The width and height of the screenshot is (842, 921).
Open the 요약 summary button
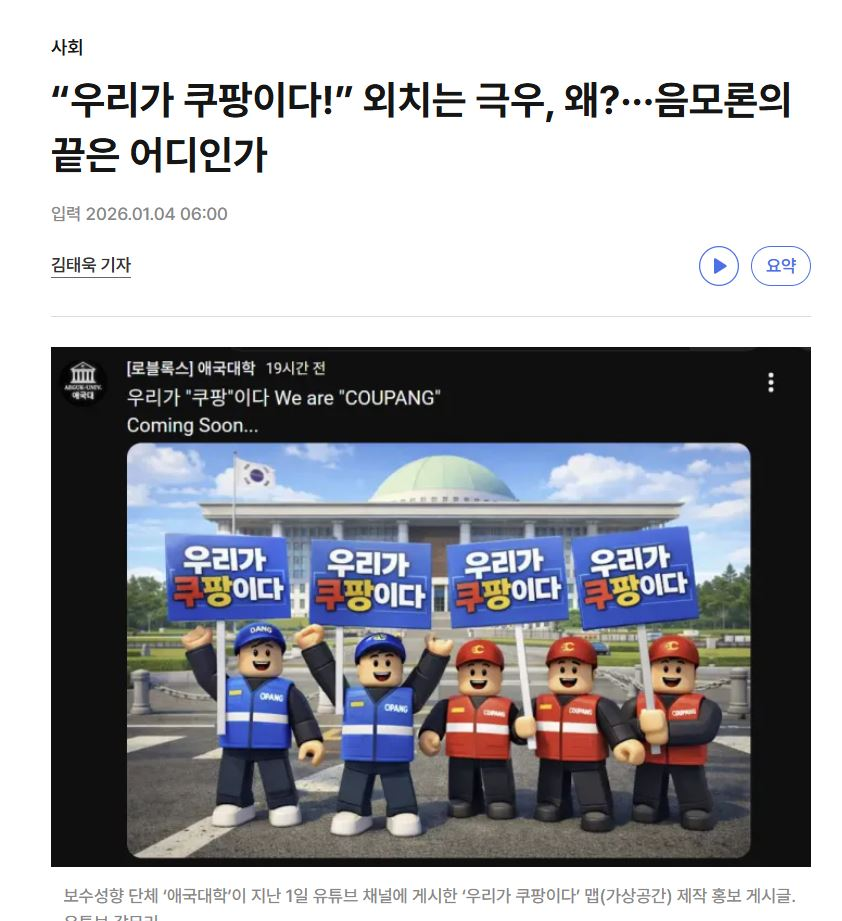(x=780, y=265)
